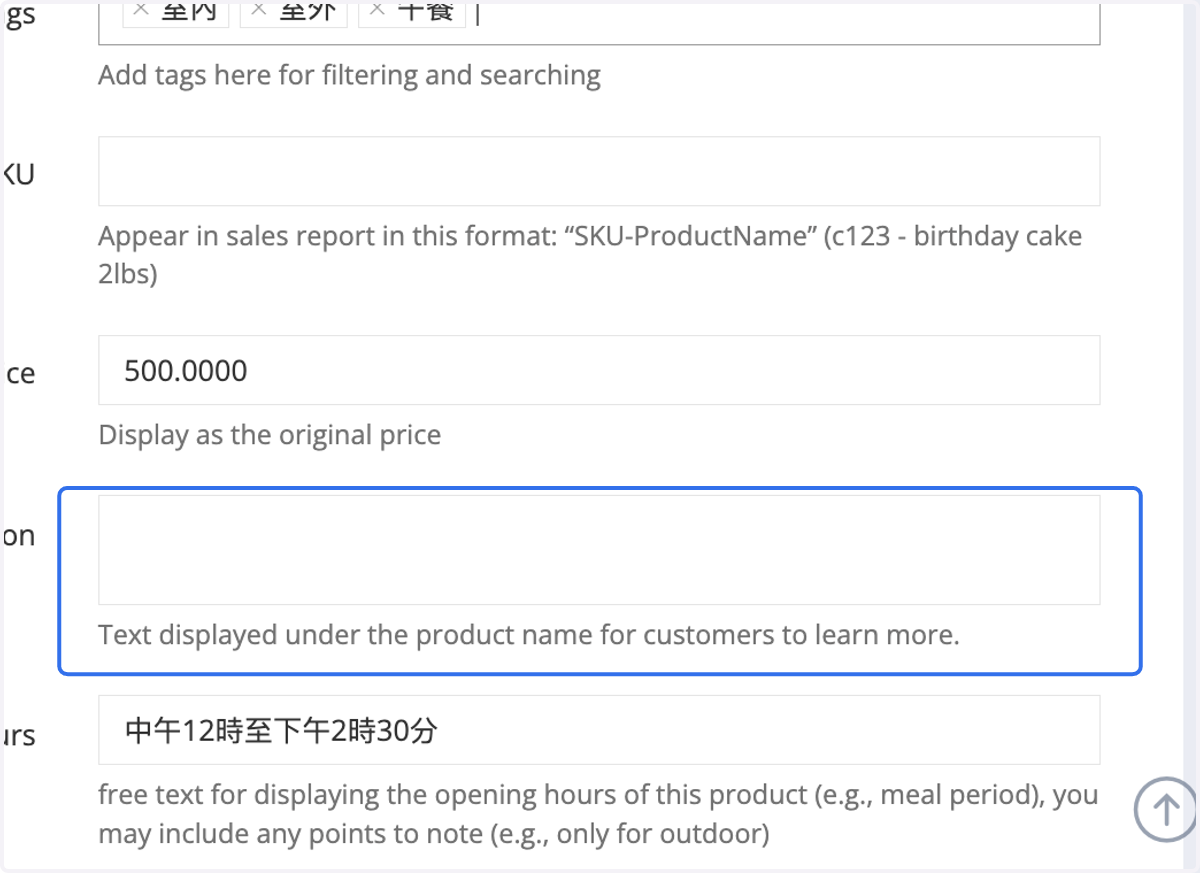Click the scroll-to-top arrow icon
Screen dimensions: 1200x873
click(1165, 809)
